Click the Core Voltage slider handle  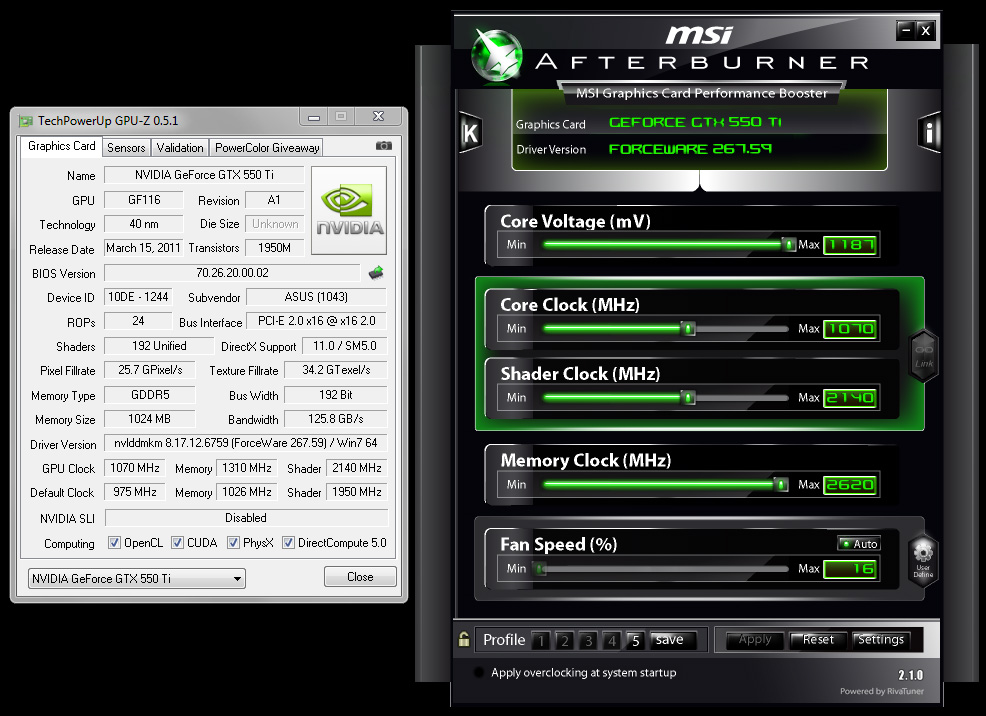coord(789,245)
